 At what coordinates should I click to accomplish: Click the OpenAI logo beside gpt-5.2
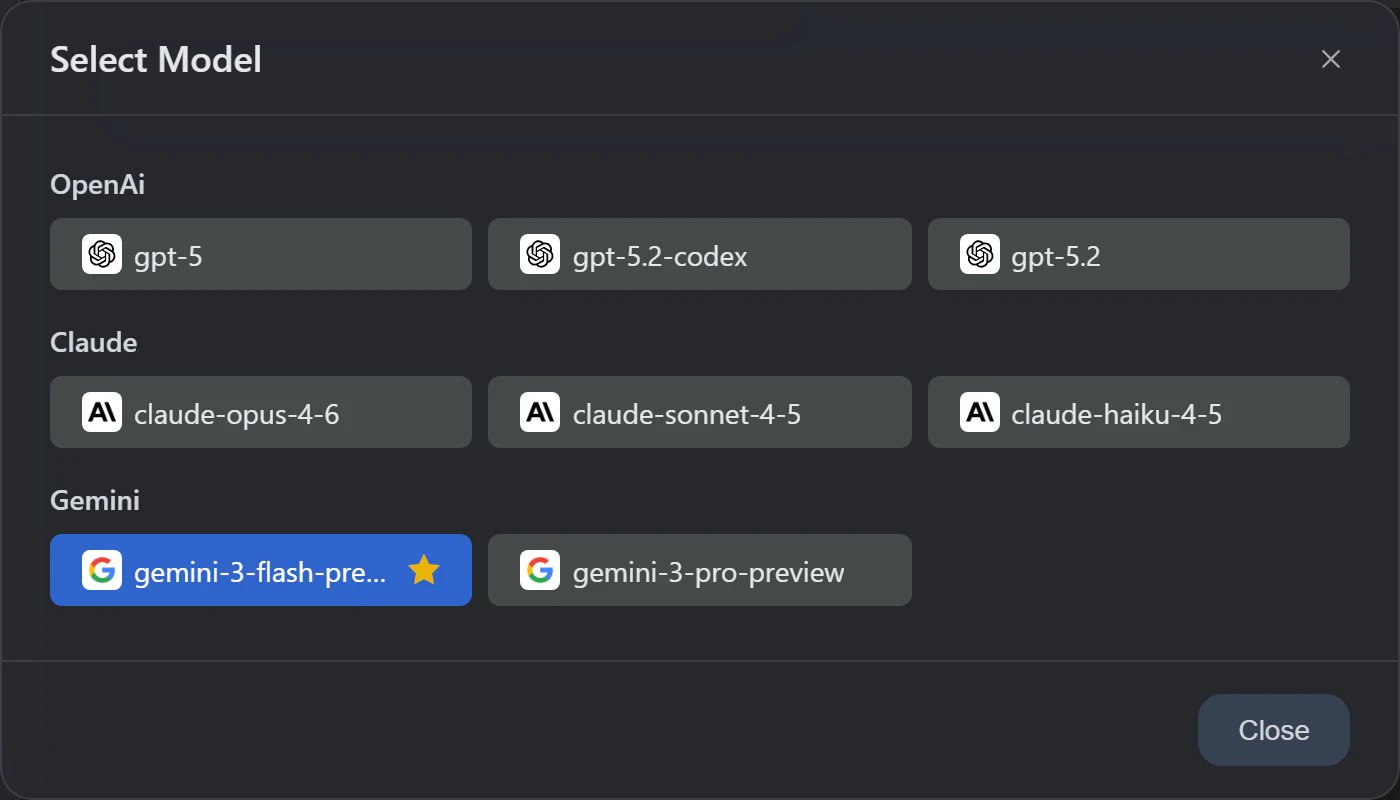pyautogui.click(x=980, y=254)
